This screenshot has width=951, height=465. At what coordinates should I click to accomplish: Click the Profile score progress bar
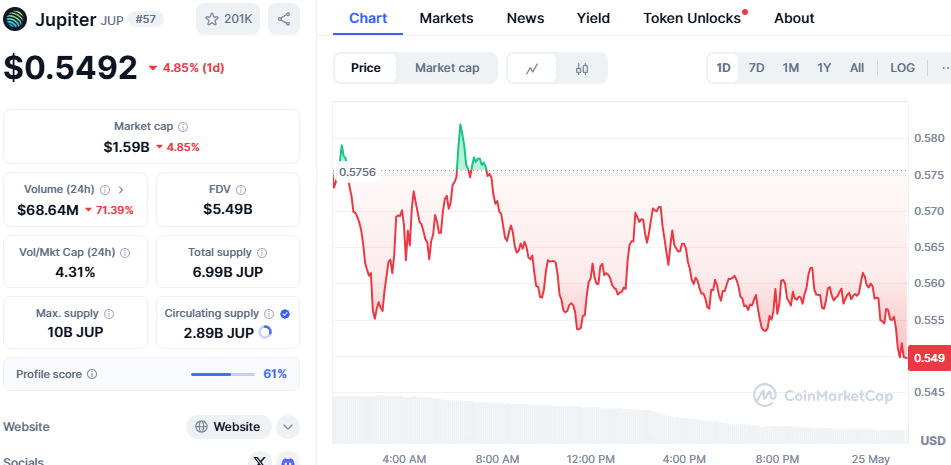223,374
